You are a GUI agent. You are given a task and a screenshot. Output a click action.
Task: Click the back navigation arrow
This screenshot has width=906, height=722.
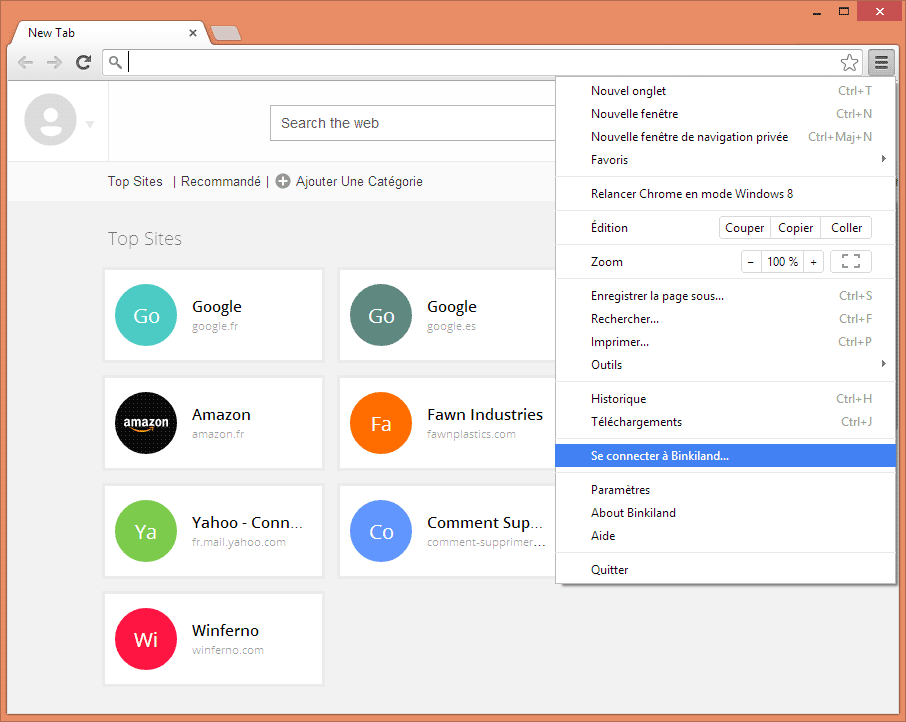[x=25, y=62]
